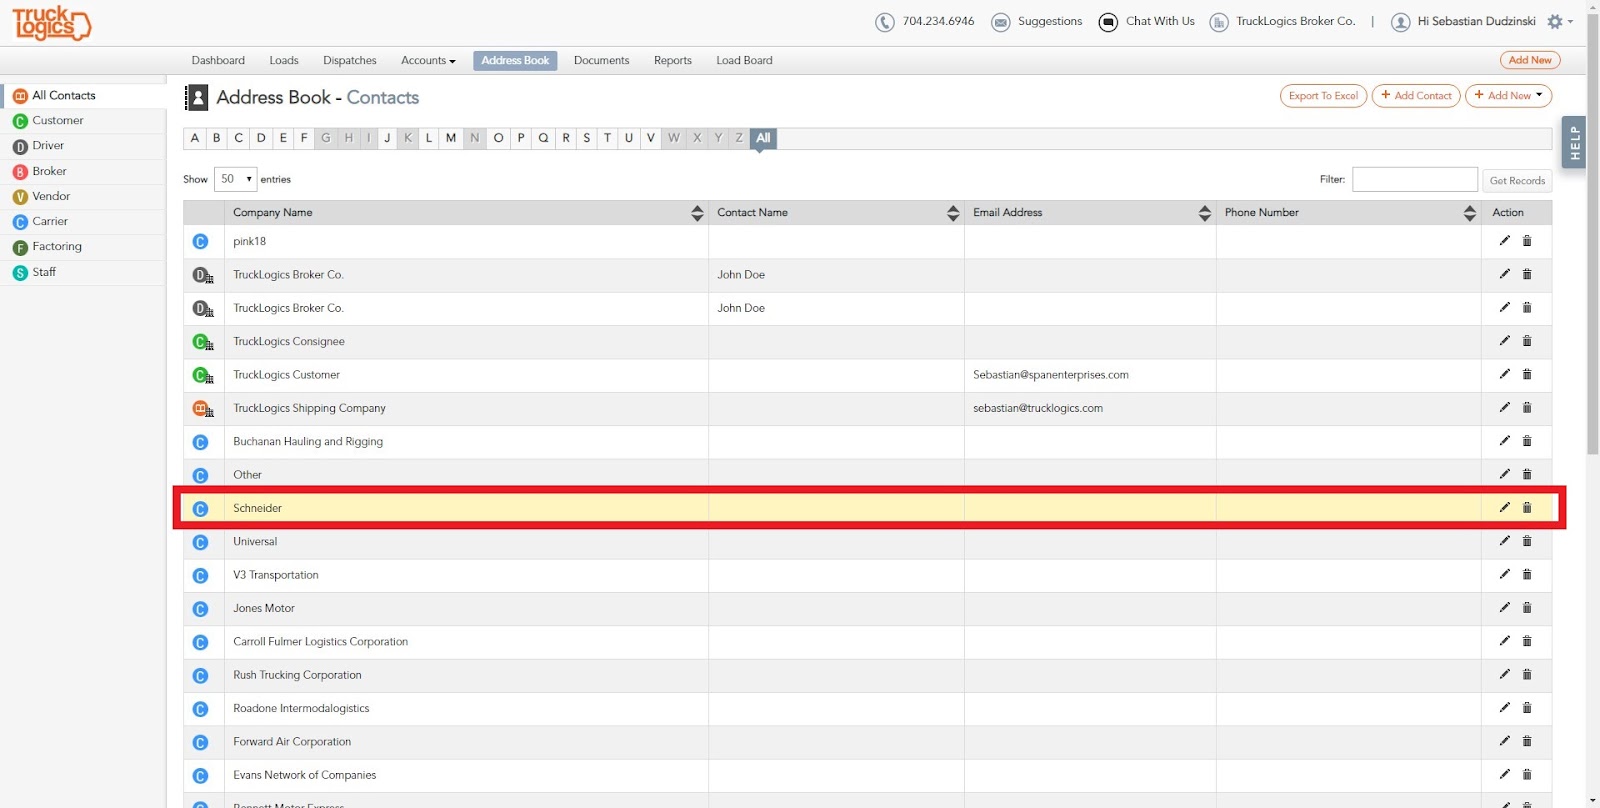Open the Chat With Us icon
Viewport: 1600px width, 808px height.
[1108, 22]
